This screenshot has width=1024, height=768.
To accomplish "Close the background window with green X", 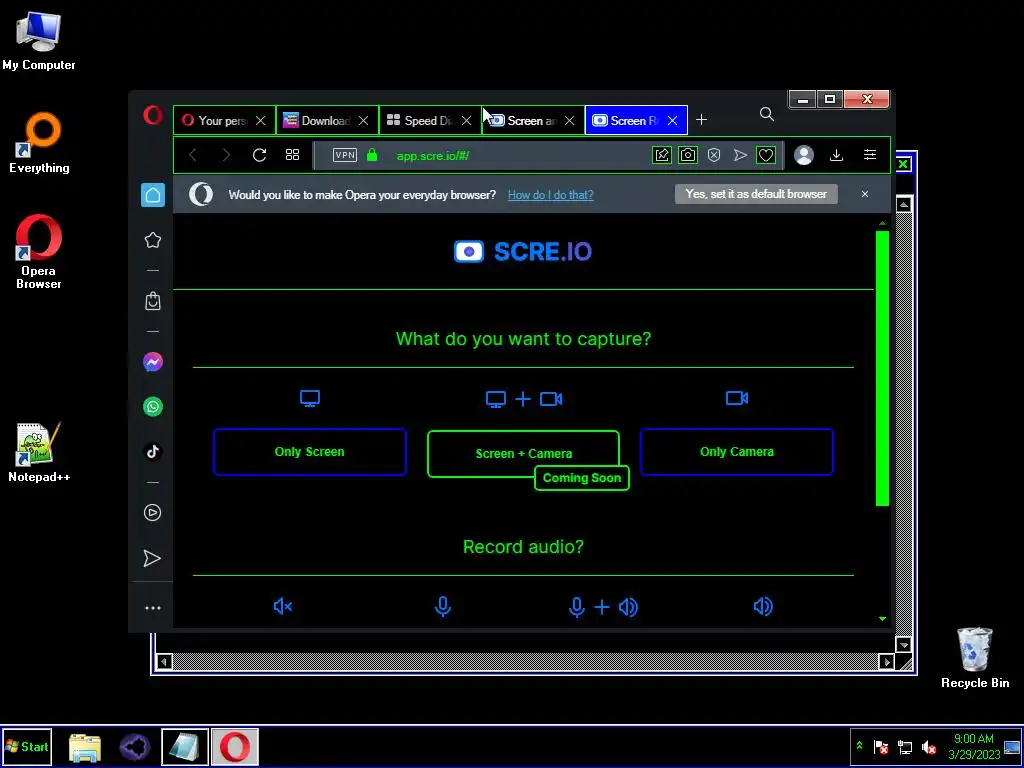I will click(903, 164).
